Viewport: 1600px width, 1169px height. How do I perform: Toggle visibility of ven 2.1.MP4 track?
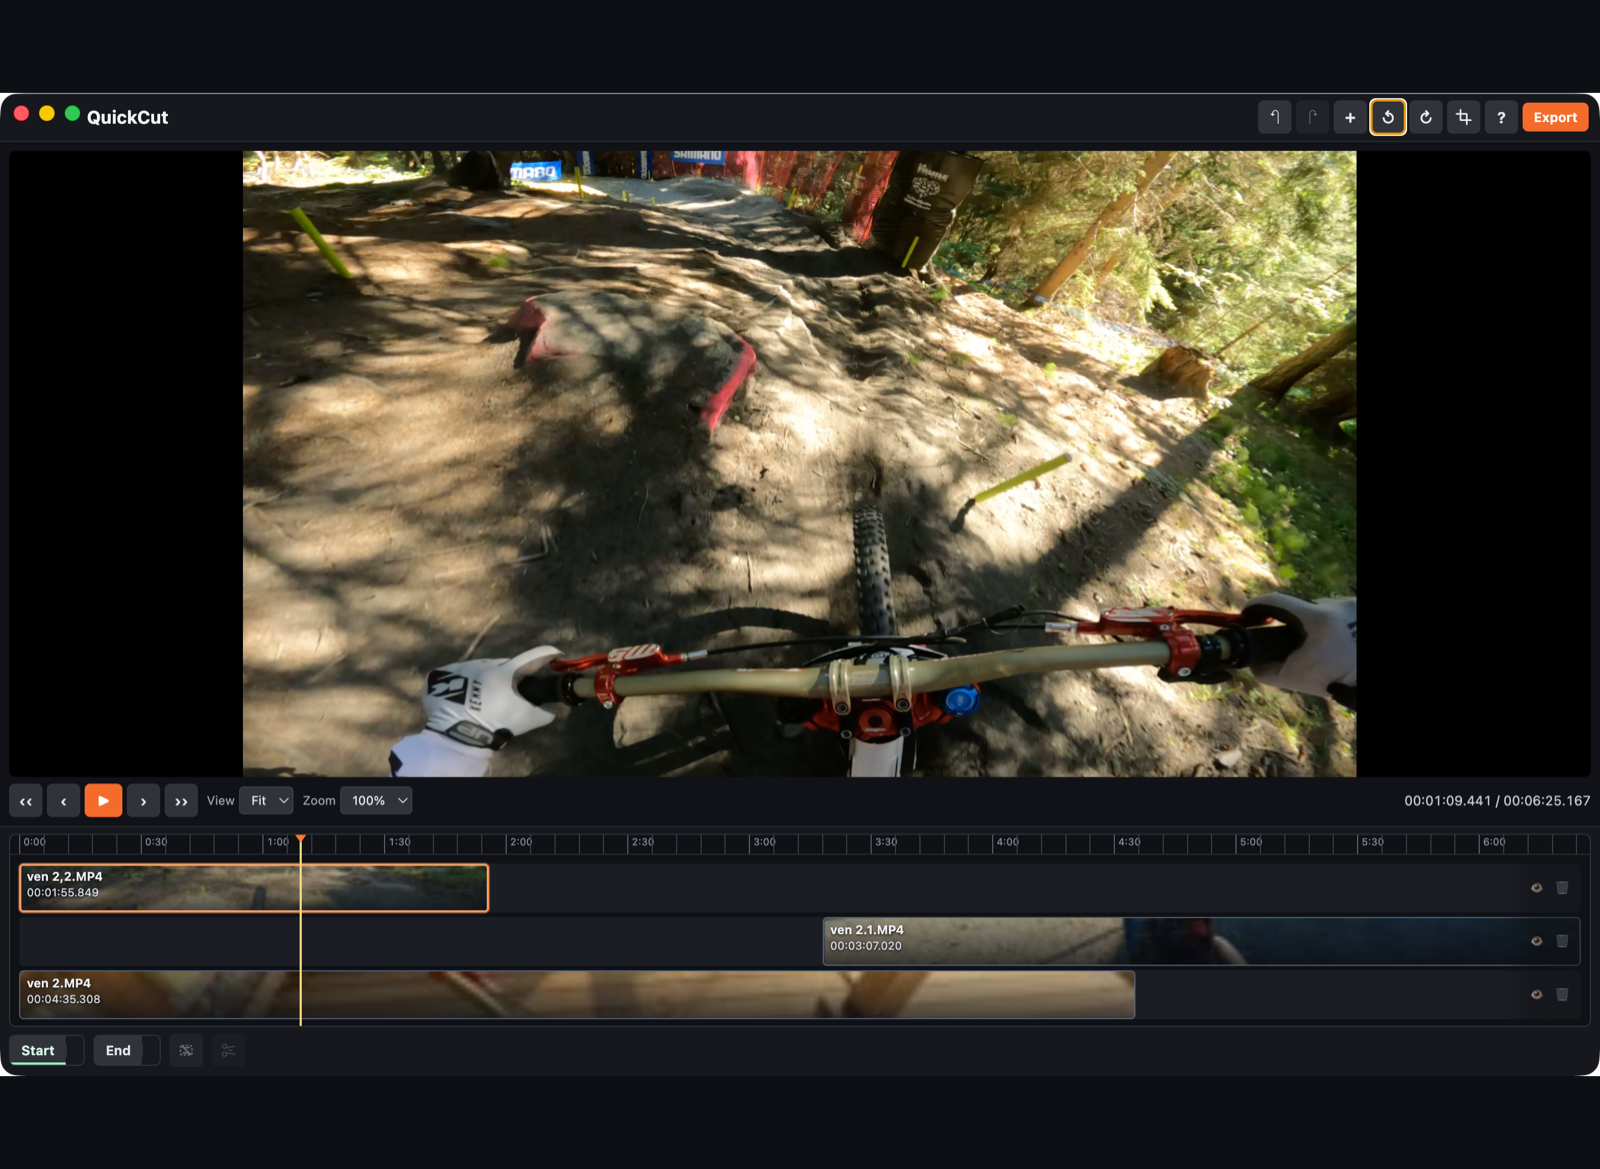[x=1537, y=941]
